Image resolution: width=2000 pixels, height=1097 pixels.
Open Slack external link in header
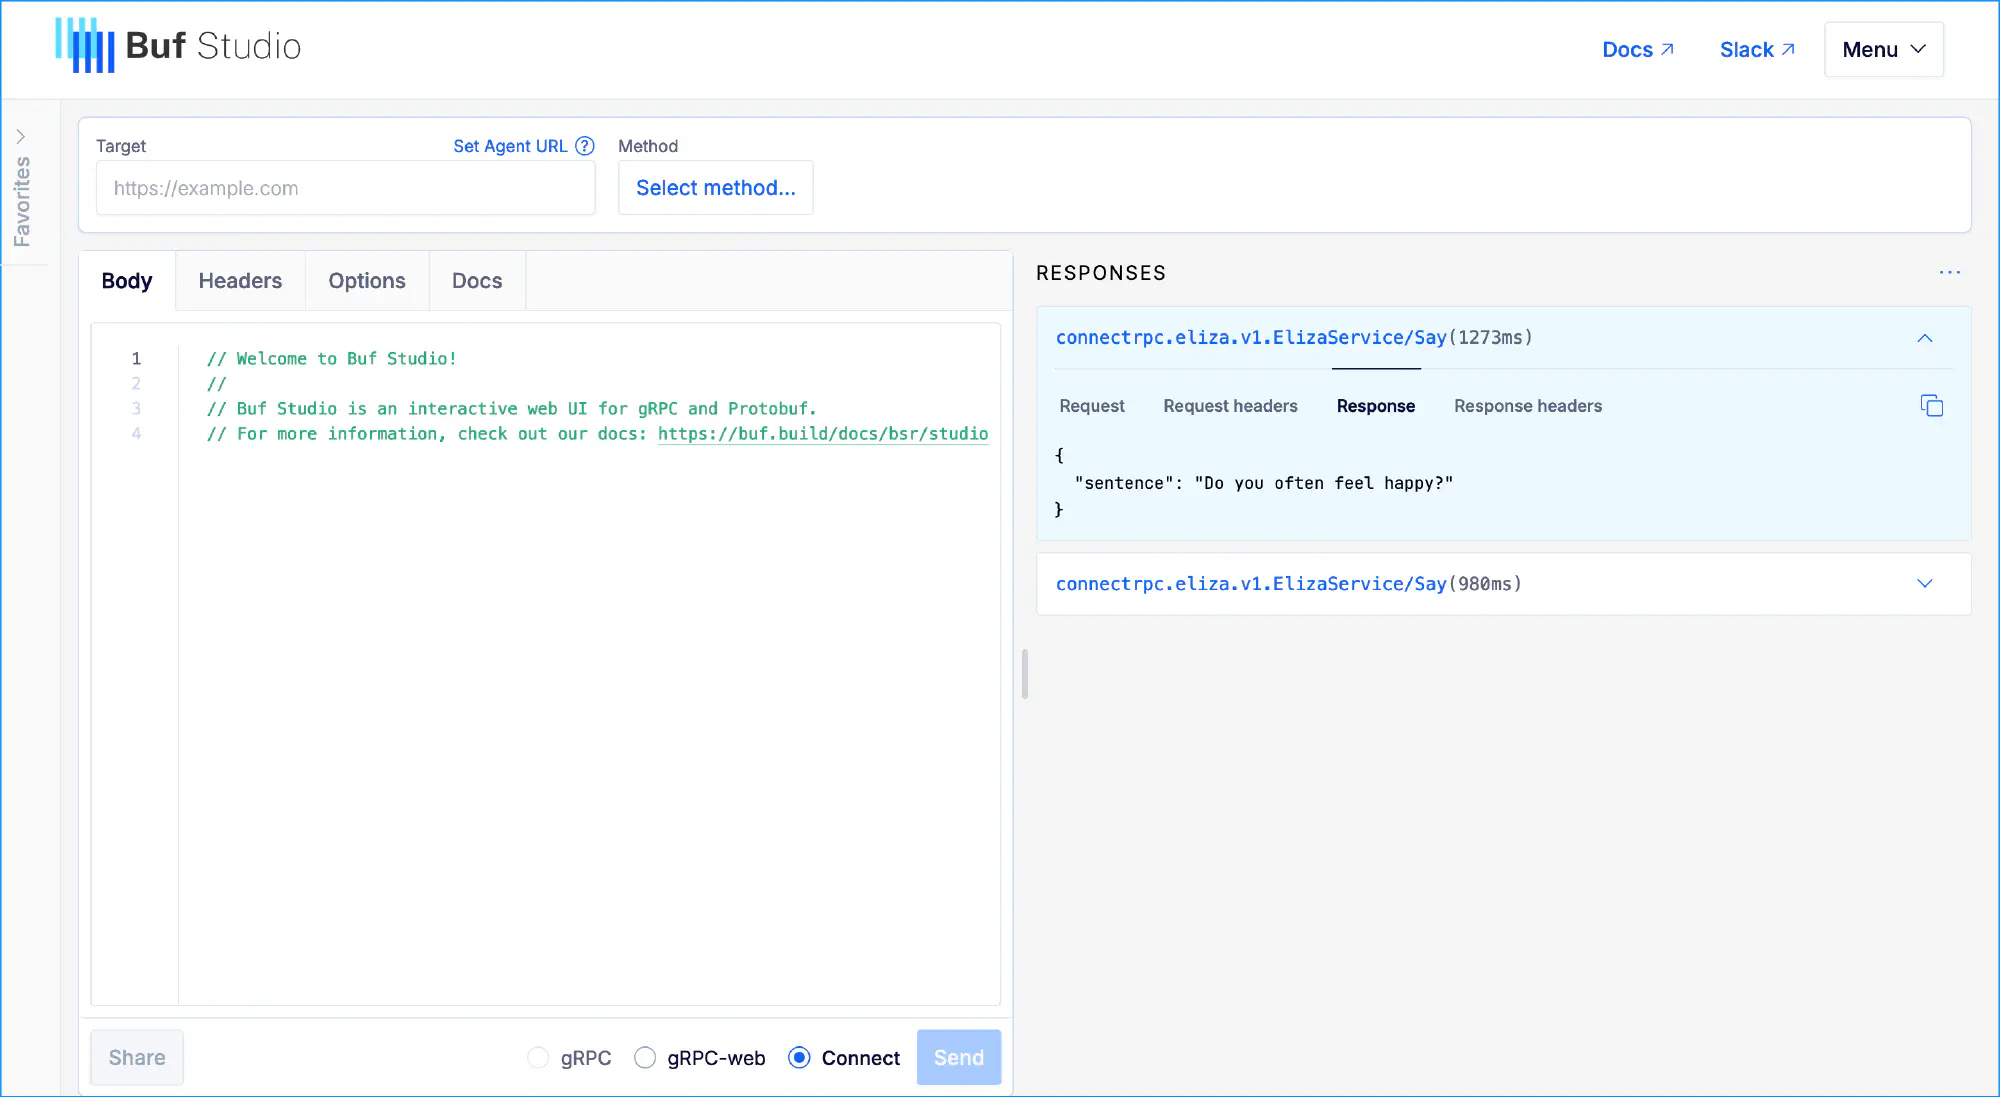1756,50
